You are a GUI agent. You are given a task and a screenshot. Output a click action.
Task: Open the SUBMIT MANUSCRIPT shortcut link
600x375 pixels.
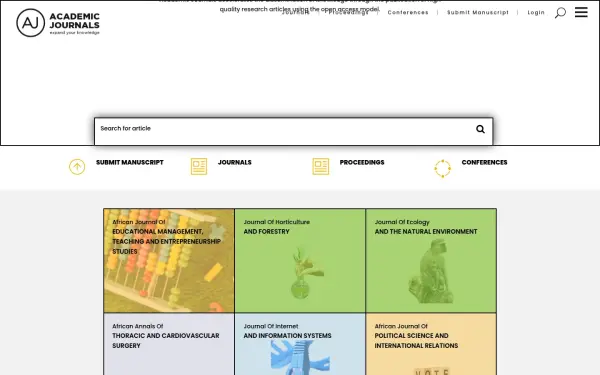point(130,162)
